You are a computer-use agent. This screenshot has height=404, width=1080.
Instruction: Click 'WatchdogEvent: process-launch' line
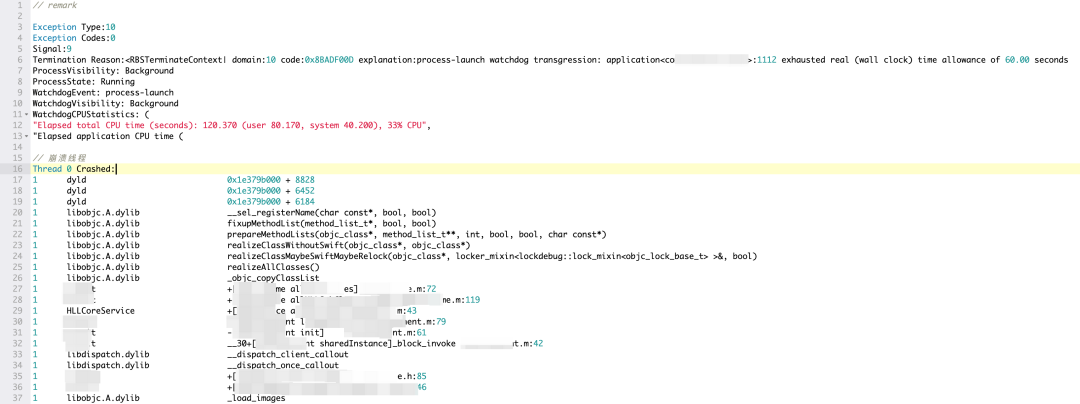pos(103,92)
